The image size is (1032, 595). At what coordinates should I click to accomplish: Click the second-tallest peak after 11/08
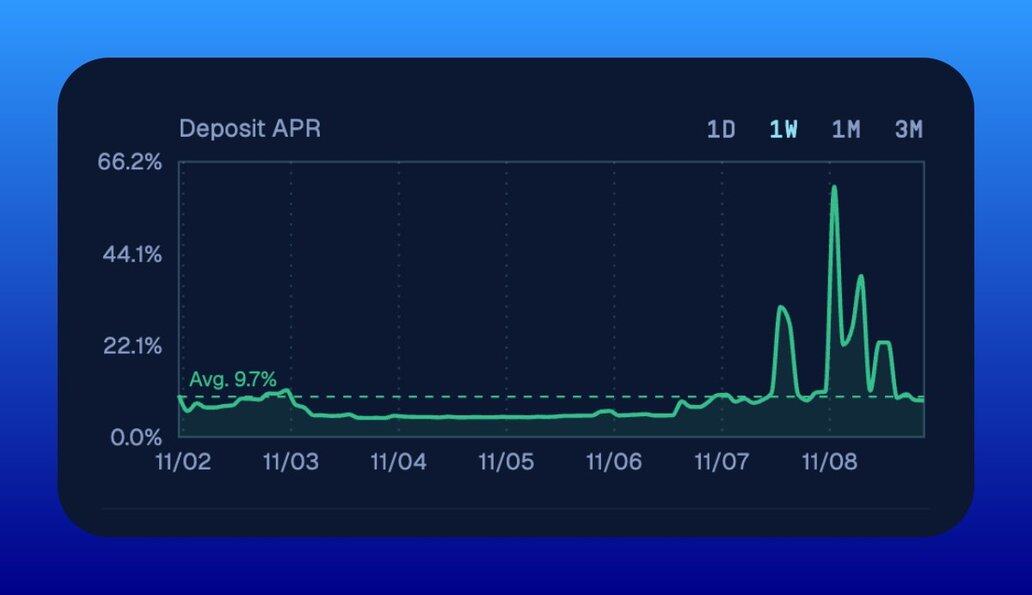pyautogui.click(x=860, y=277)
